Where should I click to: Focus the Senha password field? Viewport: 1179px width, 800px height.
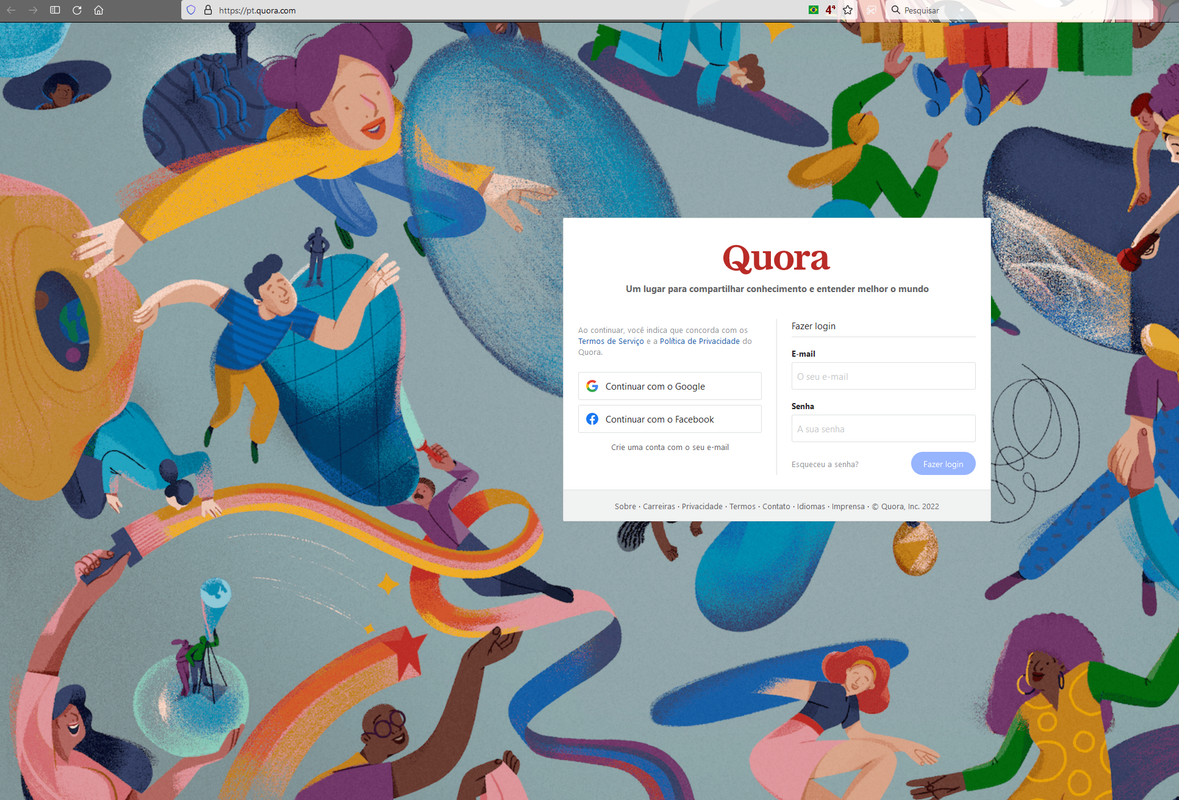point(883,429)
